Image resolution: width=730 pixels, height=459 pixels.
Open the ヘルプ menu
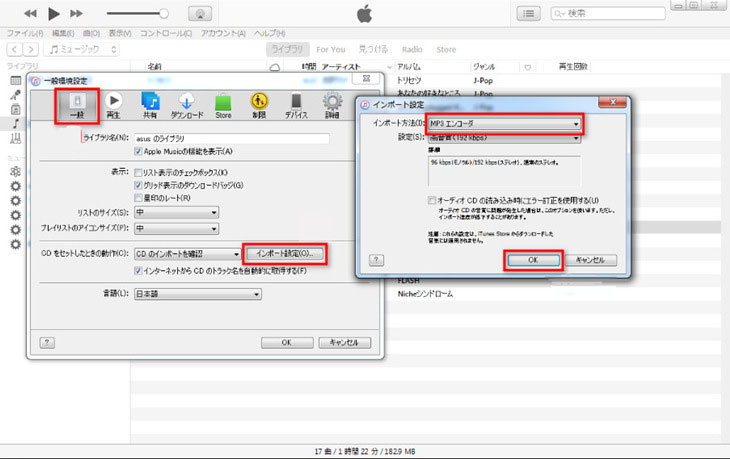pyautogui.click(x=270, y=34)
